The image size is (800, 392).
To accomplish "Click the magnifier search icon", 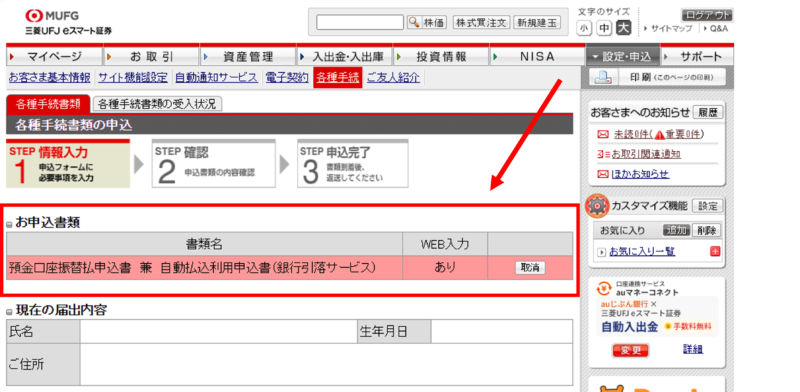I will pos(414,22).
